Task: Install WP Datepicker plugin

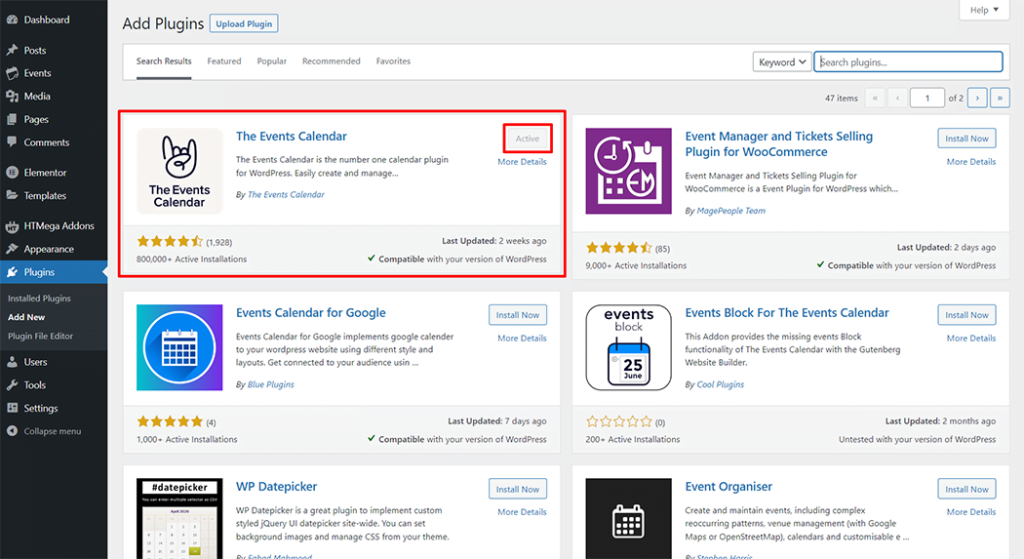Action: (518, 489)
